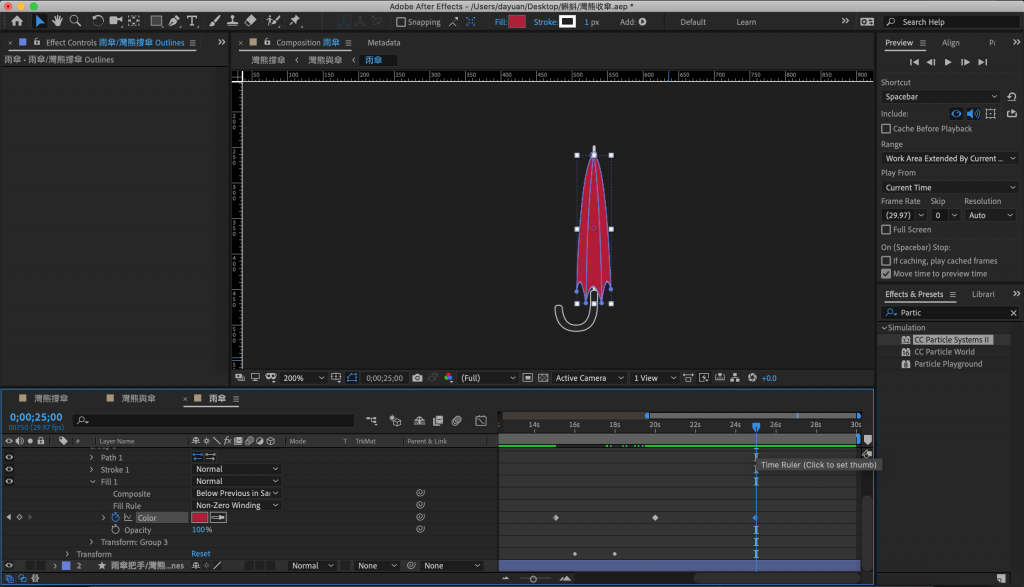This screenshot has height=587, width=1024.
Task: Toggle the transparency grid button
Action: pyautogui.click(x=543, y=378)
